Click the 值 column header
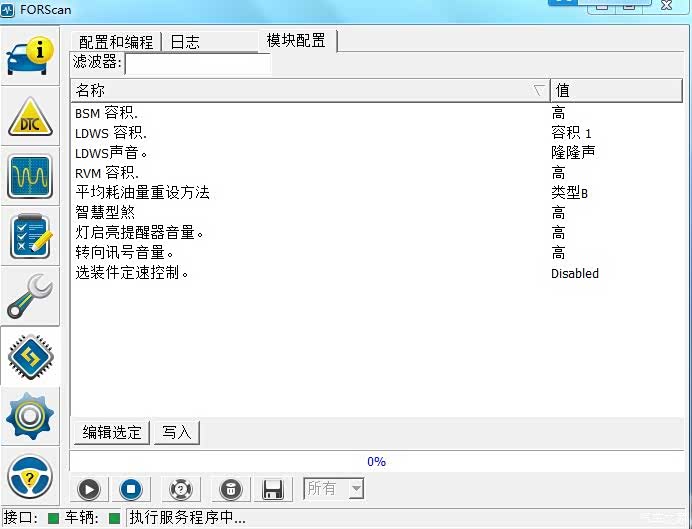 tap(617, 90)
